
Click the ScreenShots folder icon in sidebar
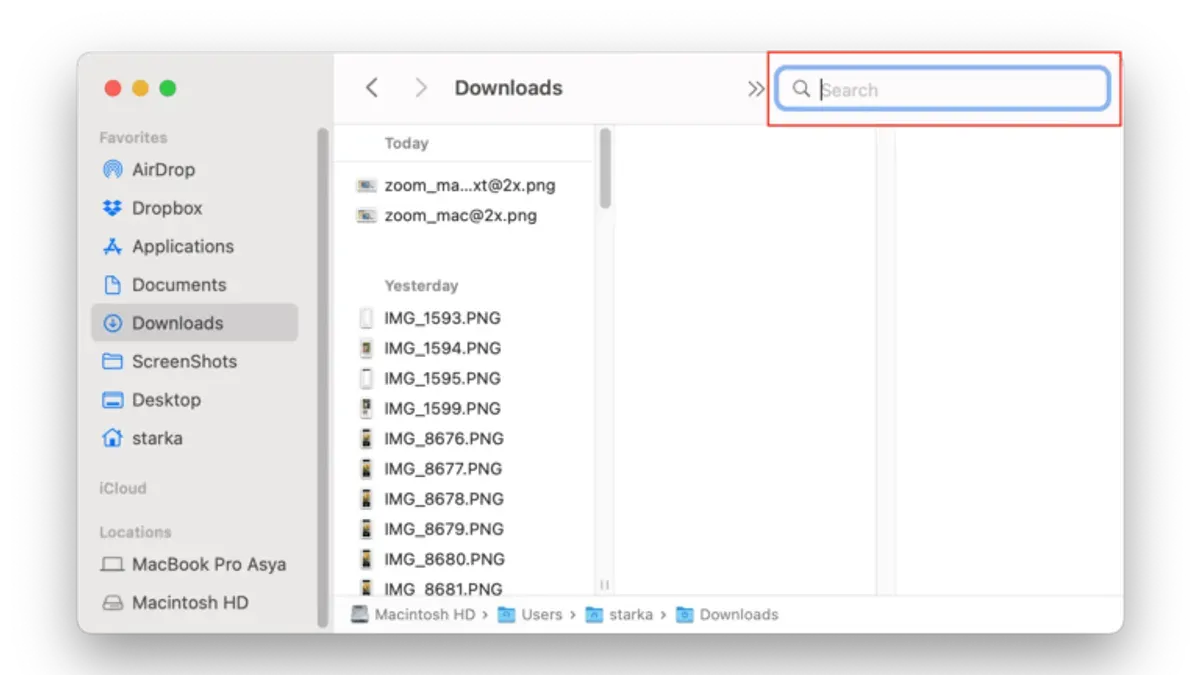(x=113, y=361)
